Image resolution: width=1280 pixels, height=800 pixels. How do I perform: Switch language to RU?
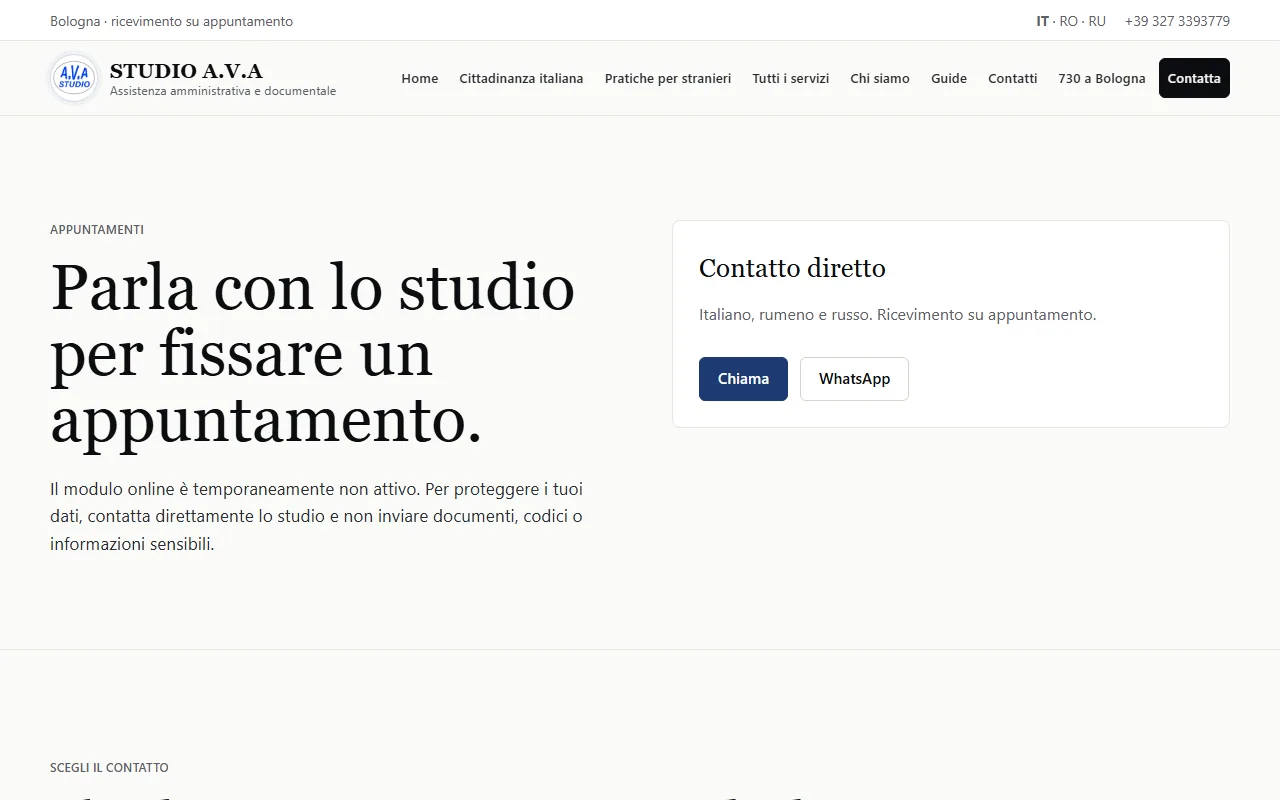[1097, 21]
